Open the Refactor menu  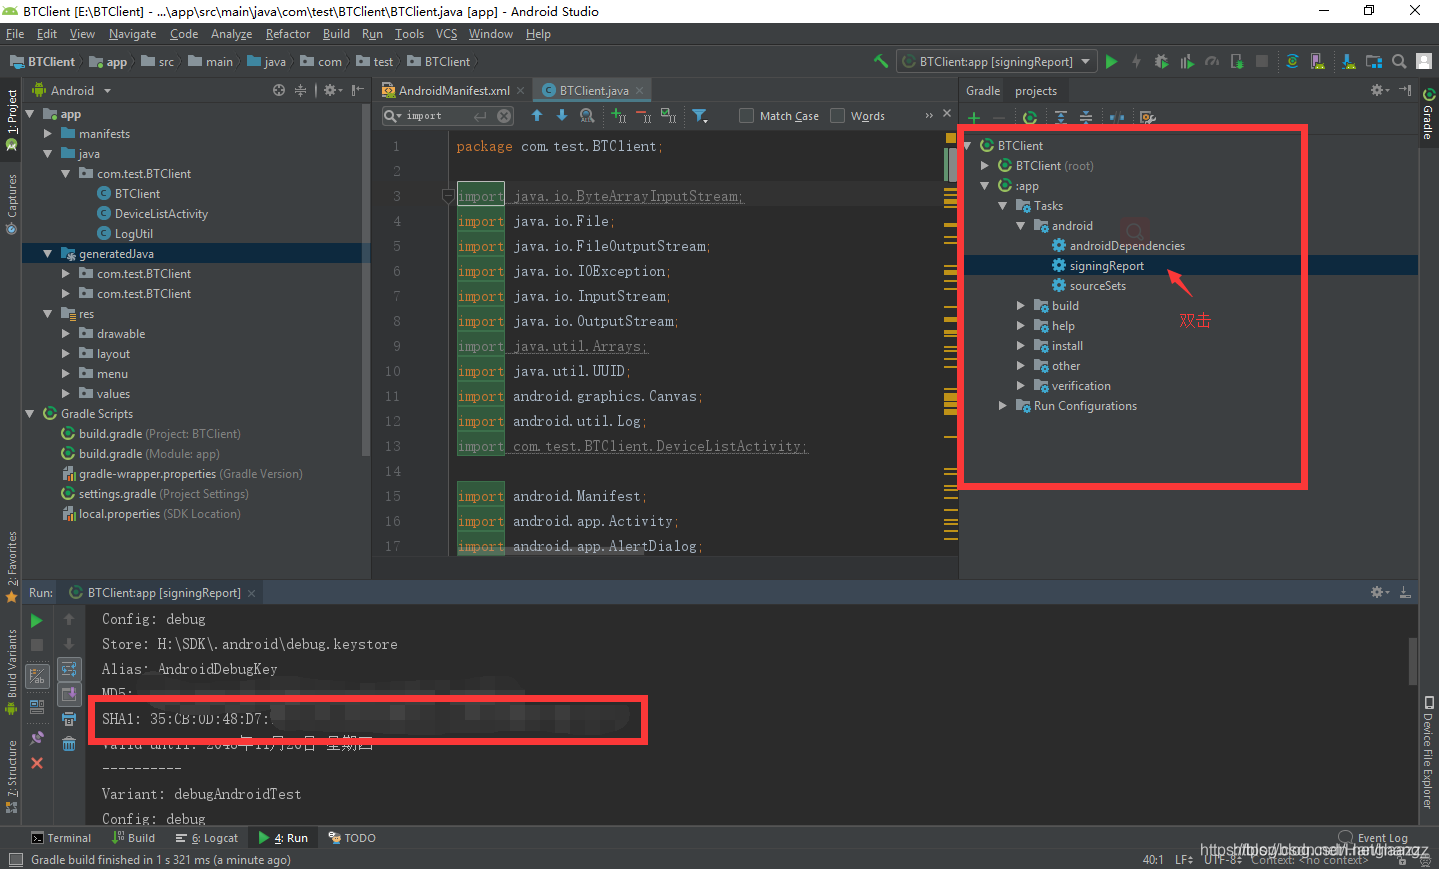(288, 34)
